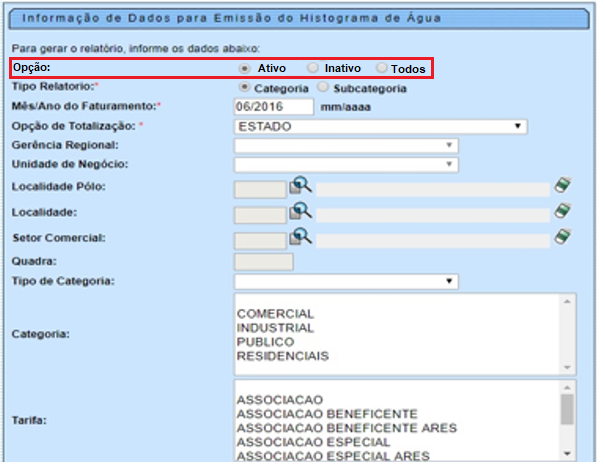This screenshot has height=475, width=605.
Task: Select the Ativo radio option
Action: pos(245,68)
